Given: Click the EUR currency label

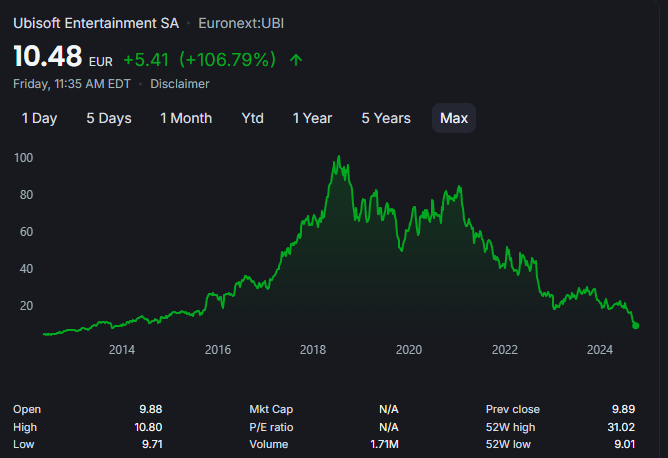Looking at the screenshot, I should point(101,62).
